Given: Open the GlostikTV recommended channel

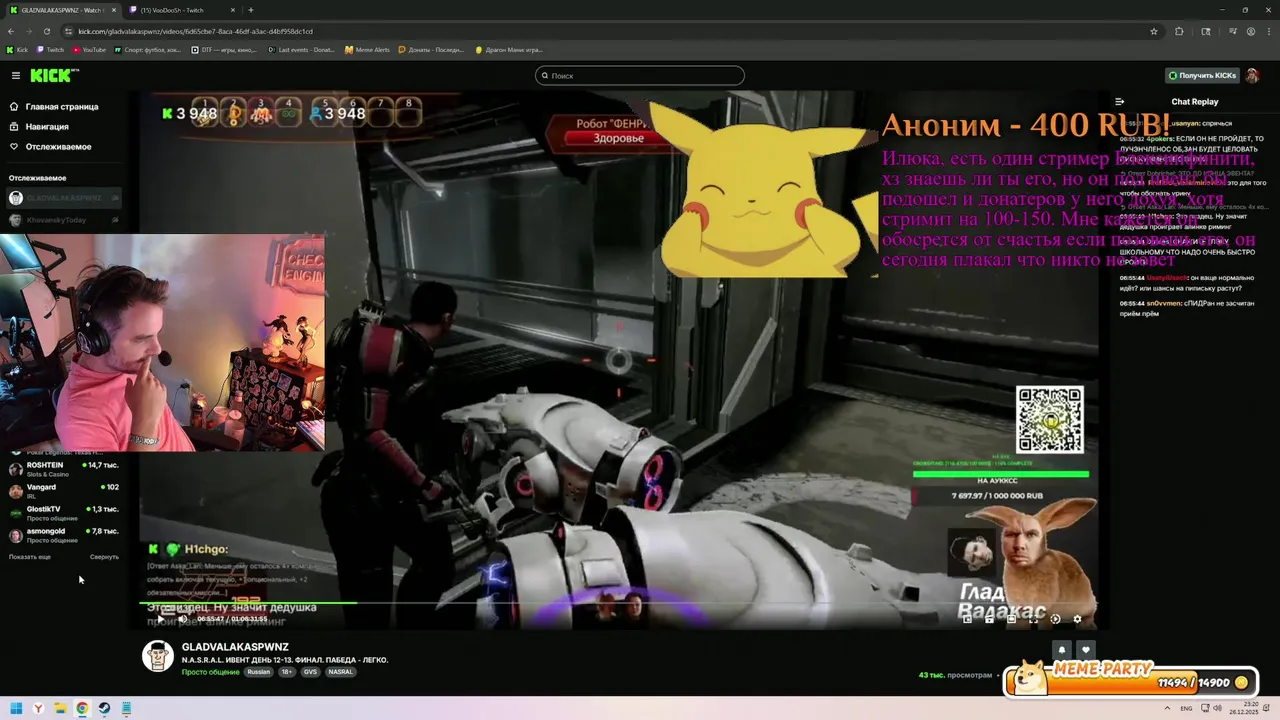Looking at the screenshot, I should 62,513.
